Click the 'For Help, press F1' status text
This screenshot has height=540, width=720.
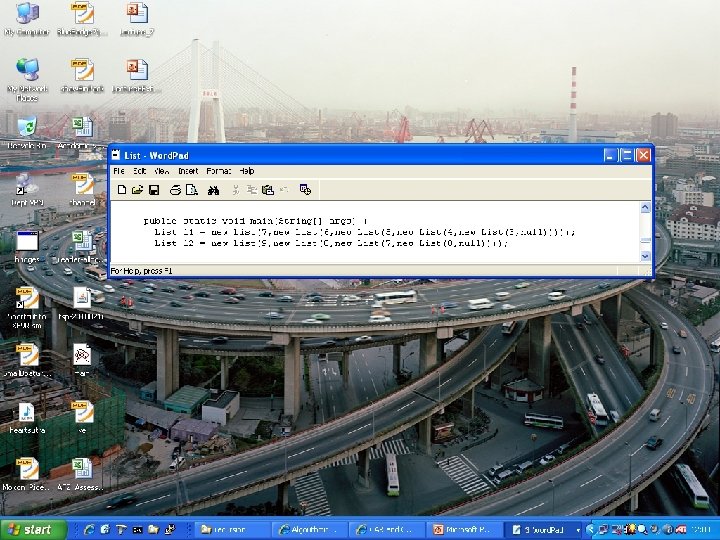141,271
